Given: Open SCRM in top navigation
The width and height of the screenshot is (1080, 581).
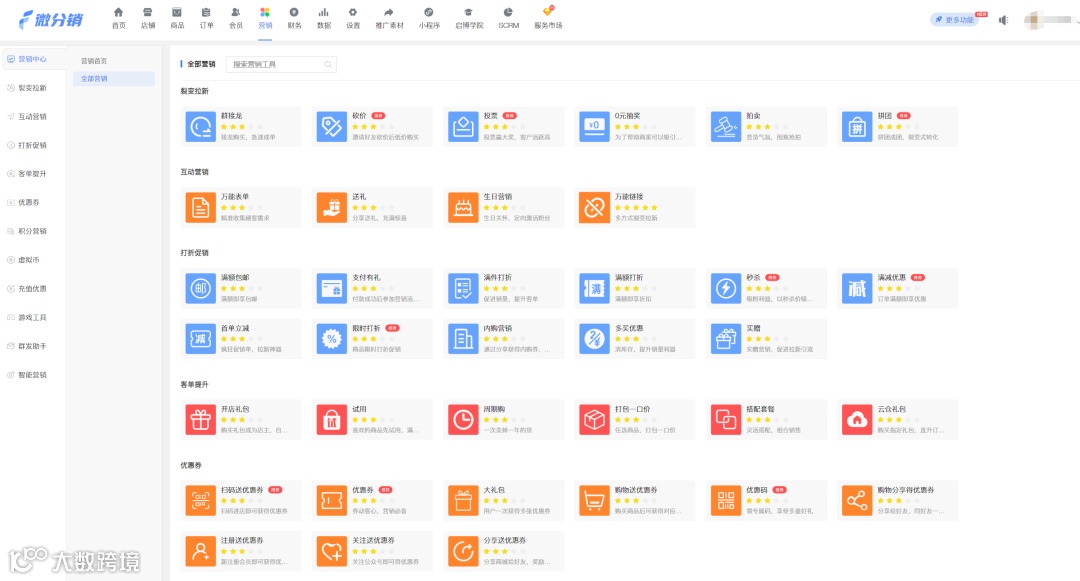Looking at the screenshot, I should [508, 19].
